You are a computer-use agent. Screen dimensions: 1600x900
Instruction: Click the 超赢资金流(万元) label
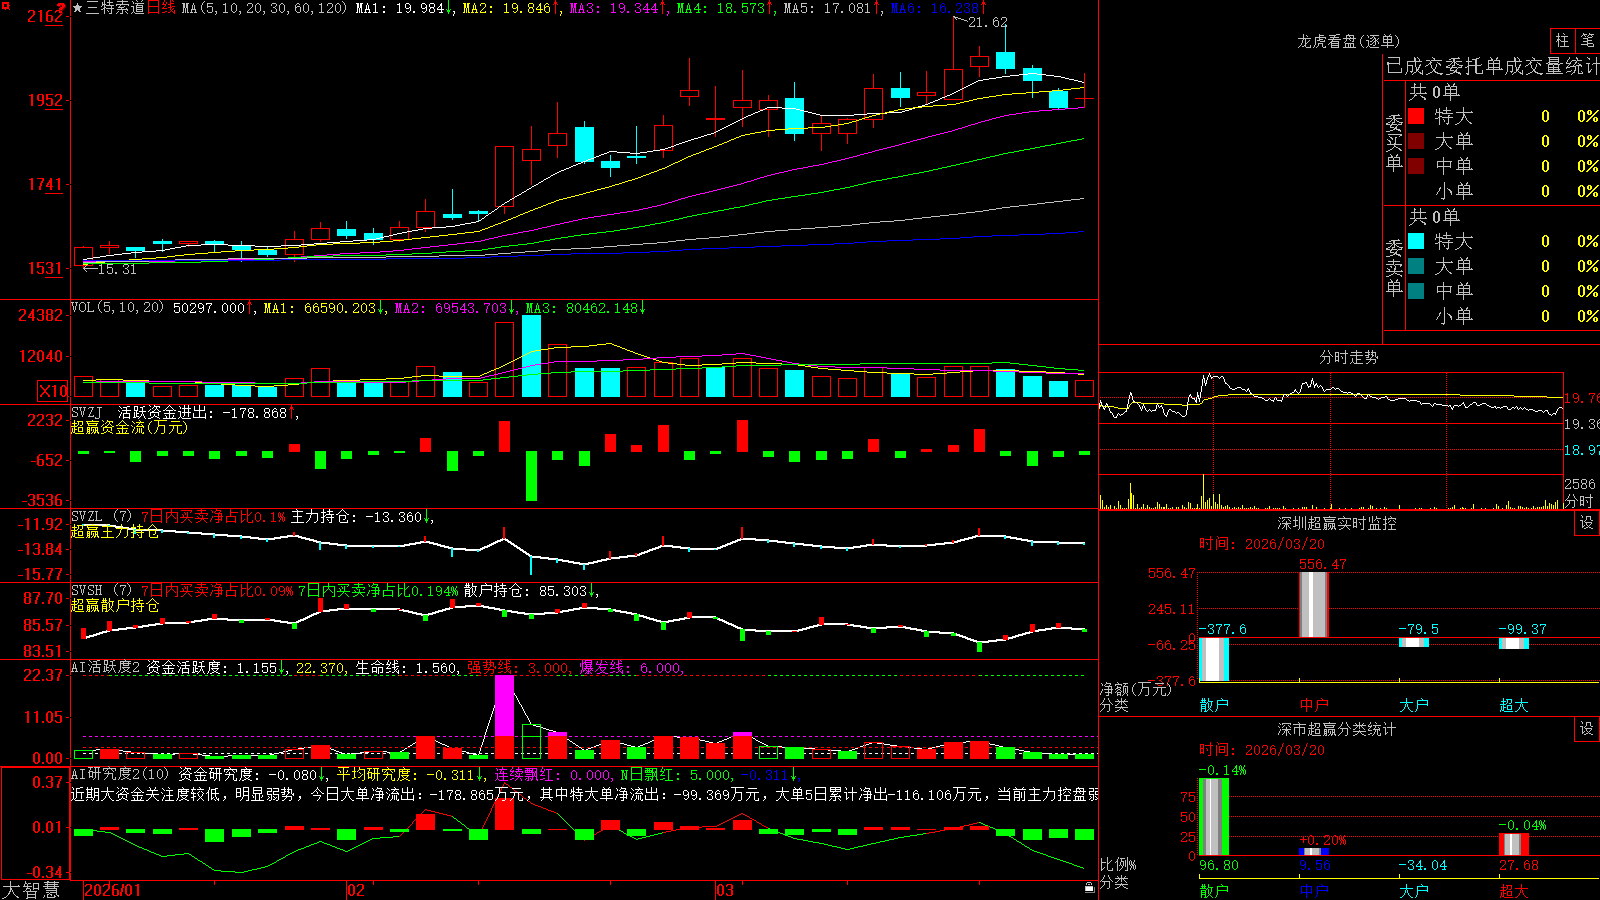tap(129, 427)
